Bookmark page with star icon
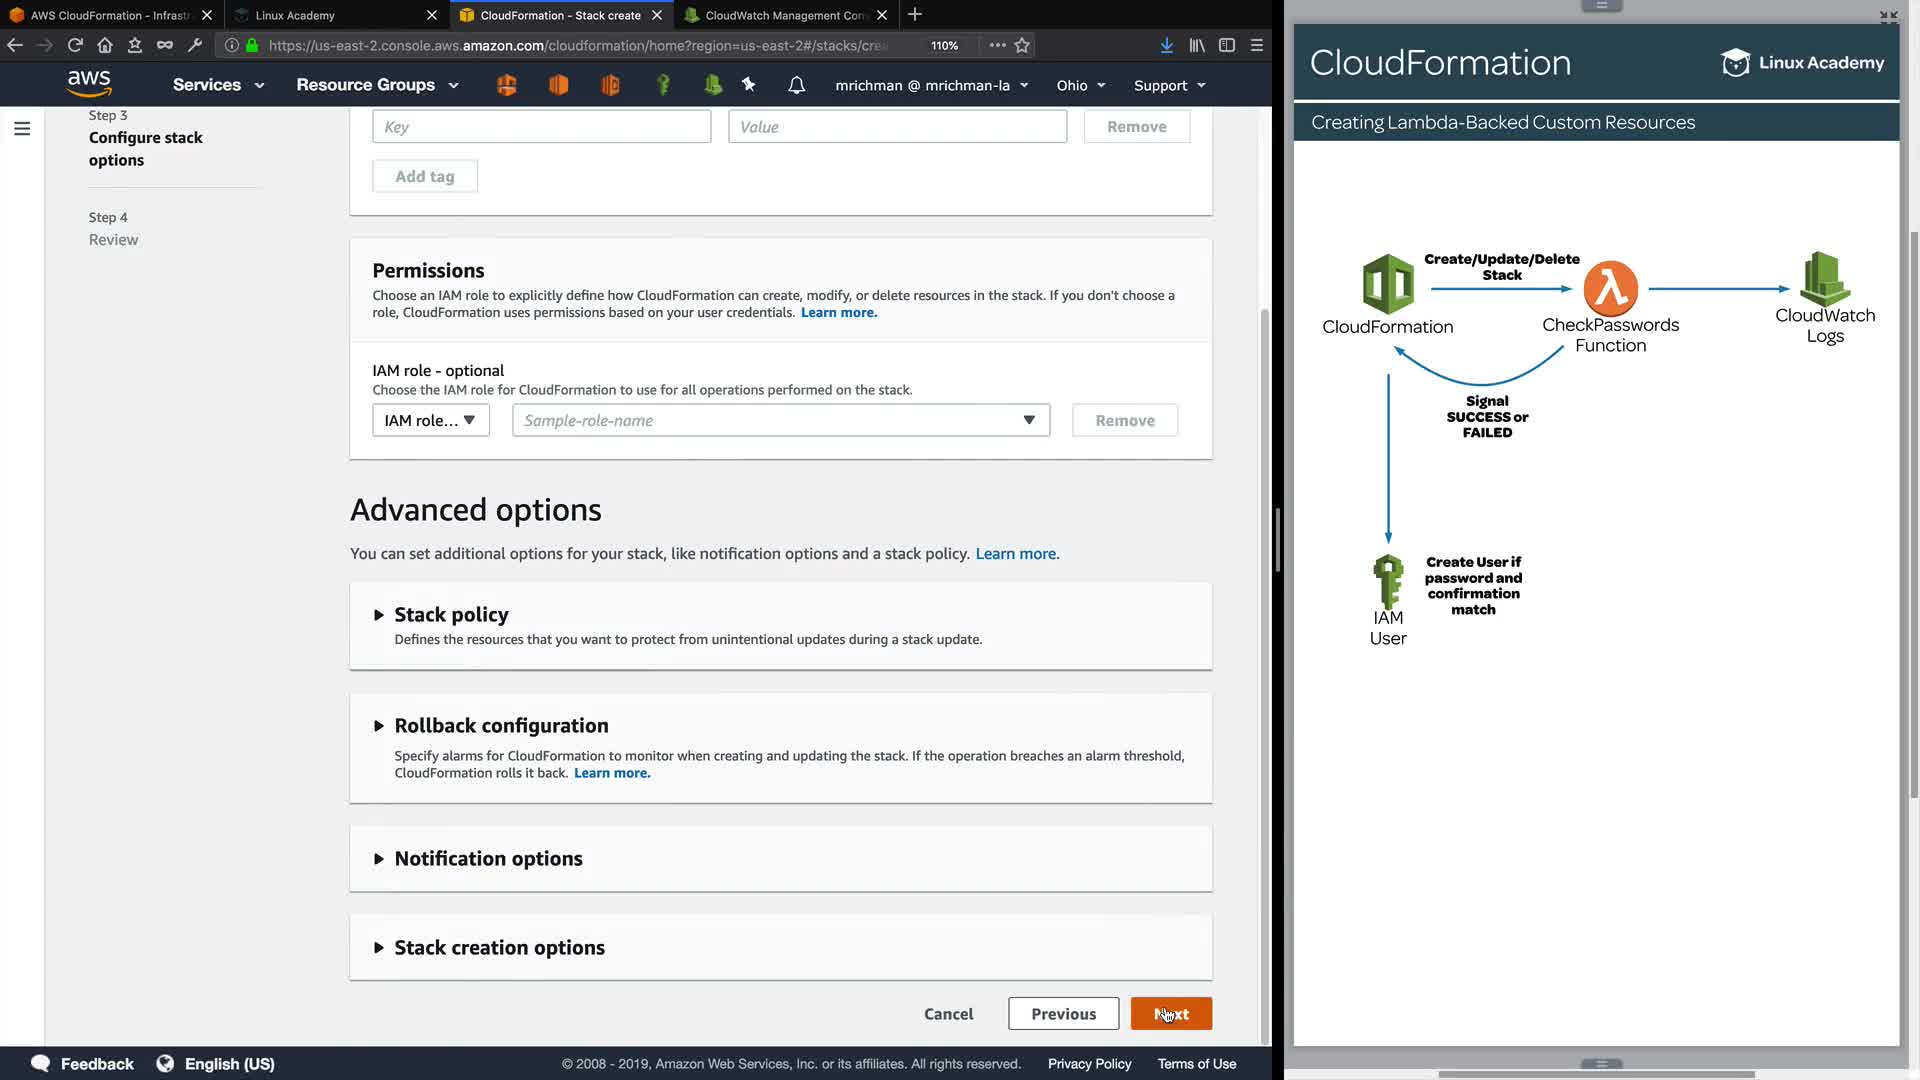The width and height of the screenshot is (1920, 1080). click(1022, 45)
